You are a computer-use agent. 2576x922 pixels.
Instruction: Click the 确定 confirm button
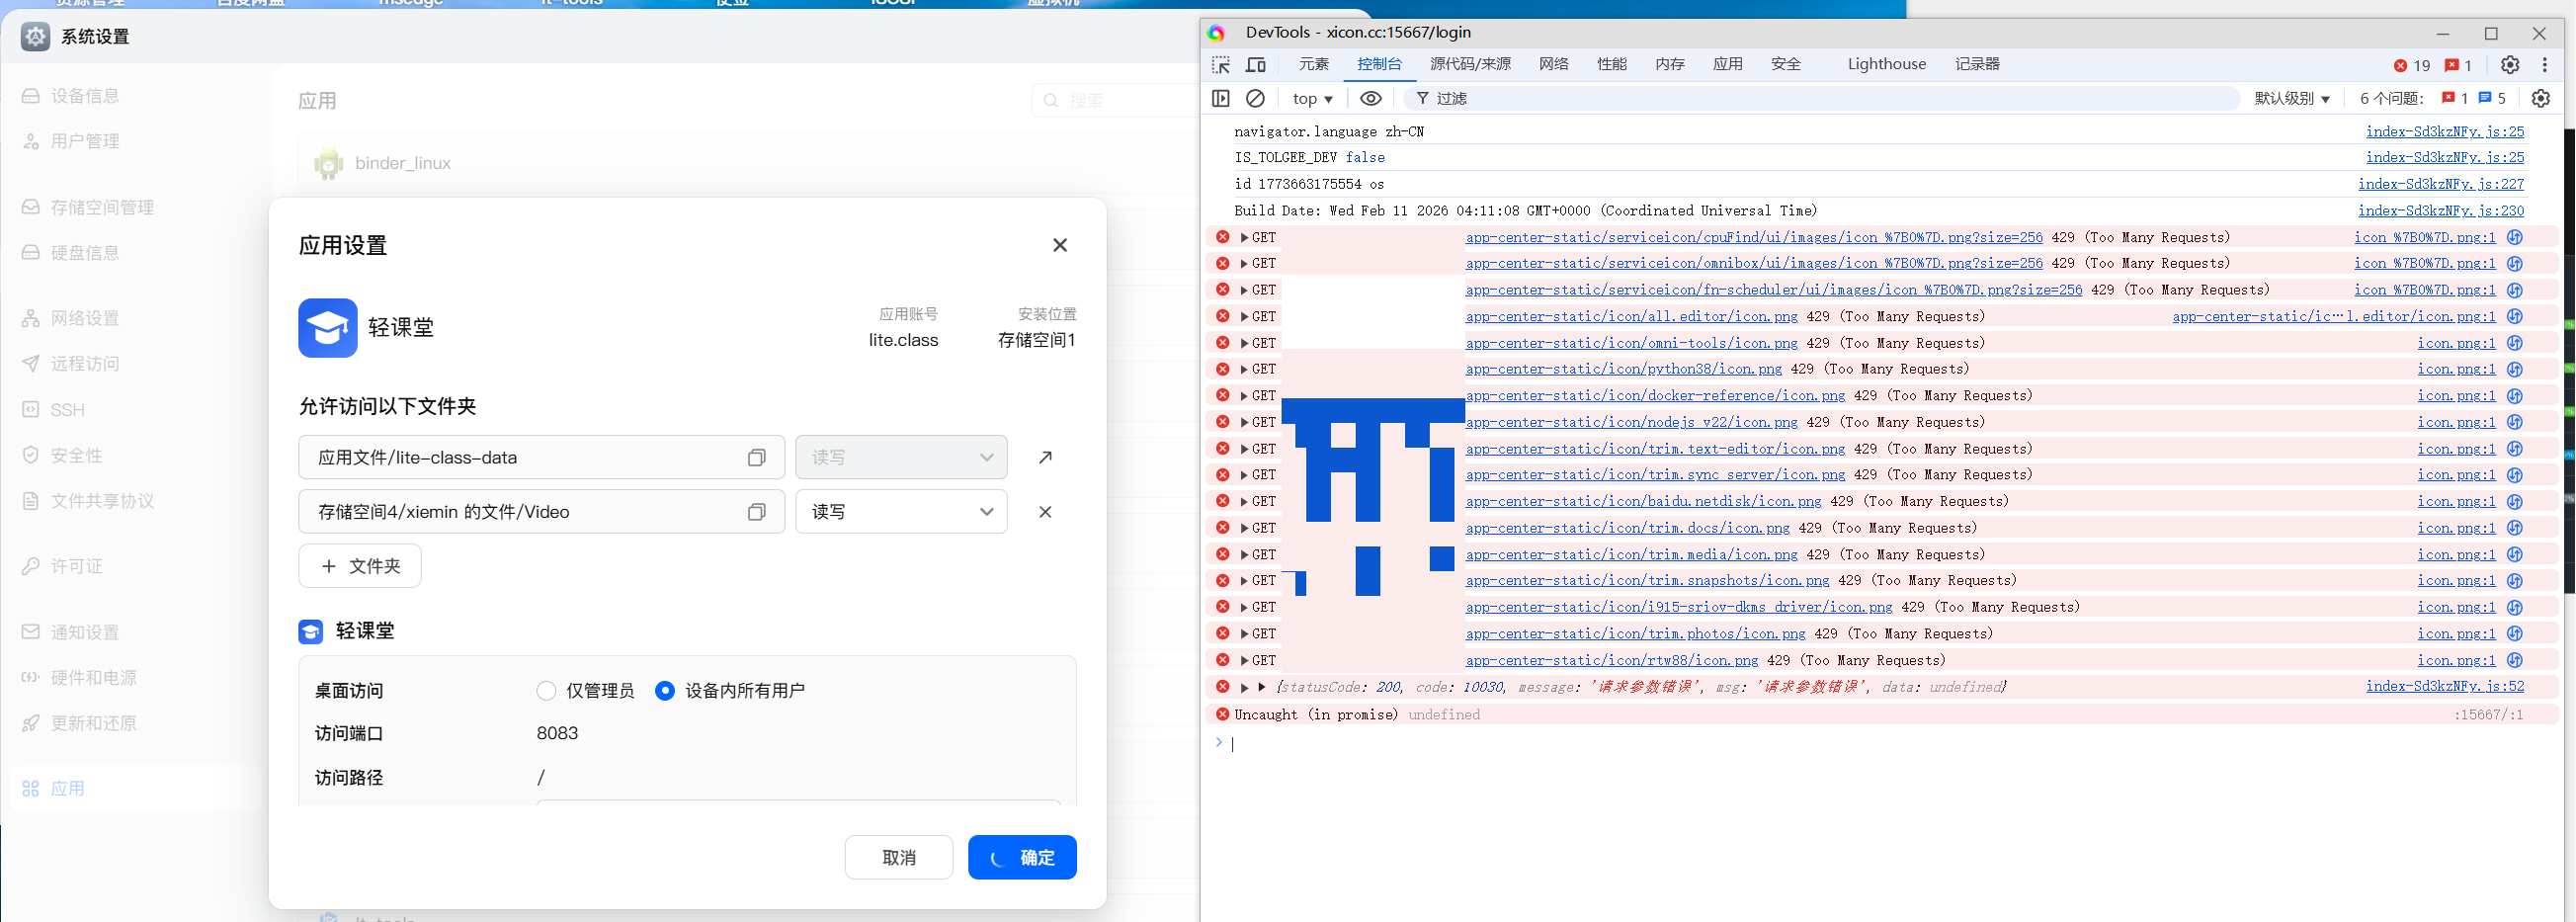point(1022,857)
